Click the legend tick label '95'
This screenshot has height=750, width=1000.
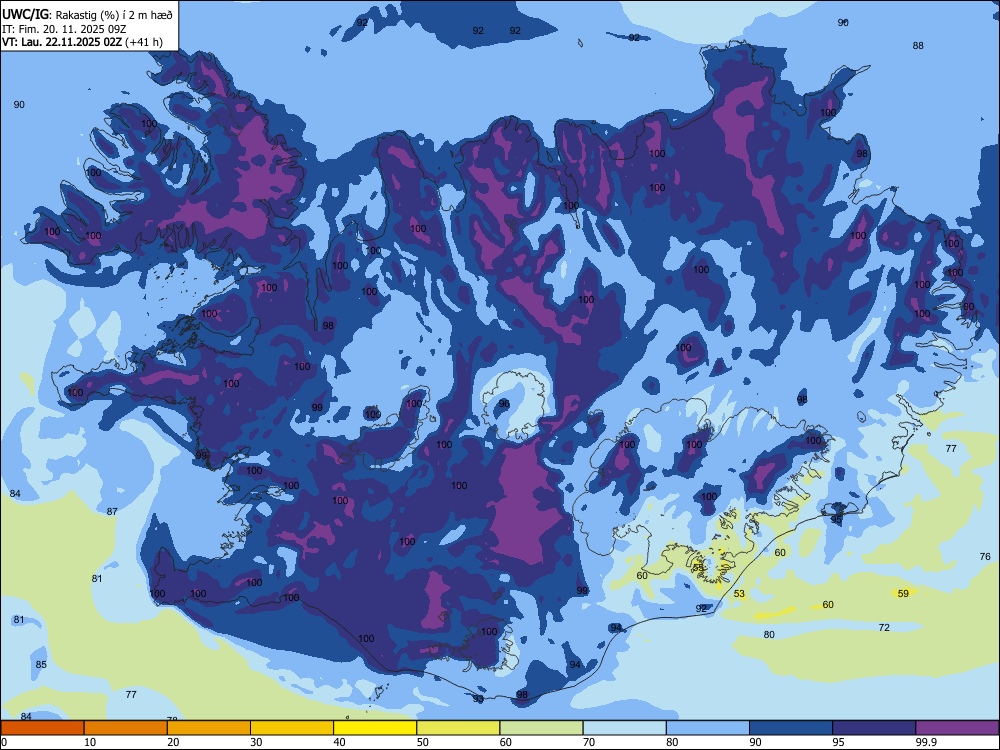838,742
